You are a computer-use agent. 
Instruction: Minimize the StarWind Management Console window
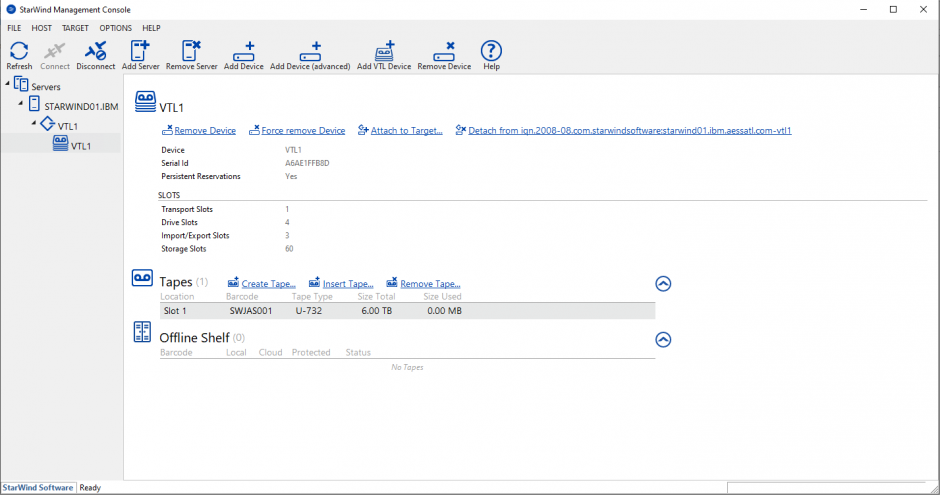863,10
